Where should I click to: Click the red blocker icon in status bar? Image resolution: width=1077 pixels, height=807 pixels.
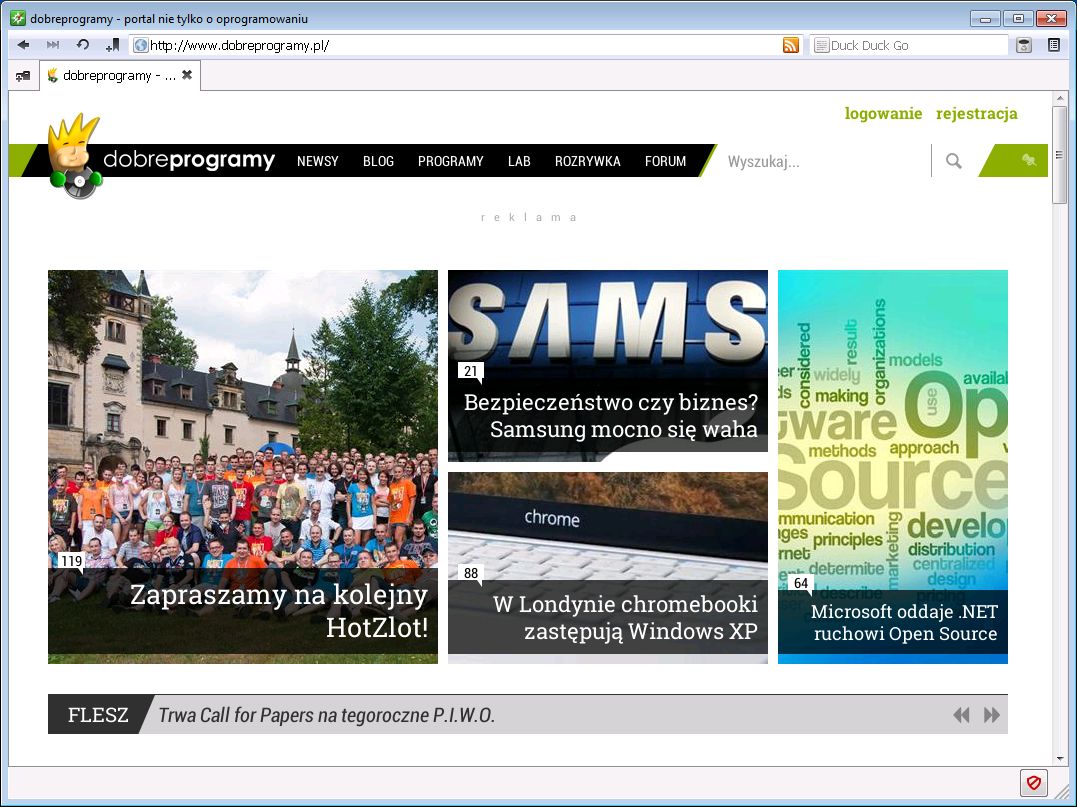(x=1034, y=782)
